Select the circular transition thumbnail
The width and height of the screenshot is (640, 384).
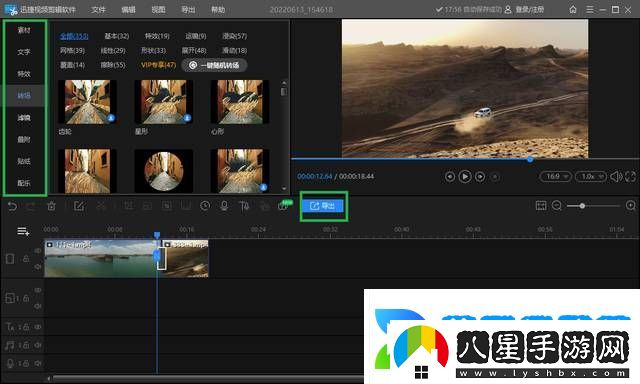pyautogui.click(x=163, y=171)
